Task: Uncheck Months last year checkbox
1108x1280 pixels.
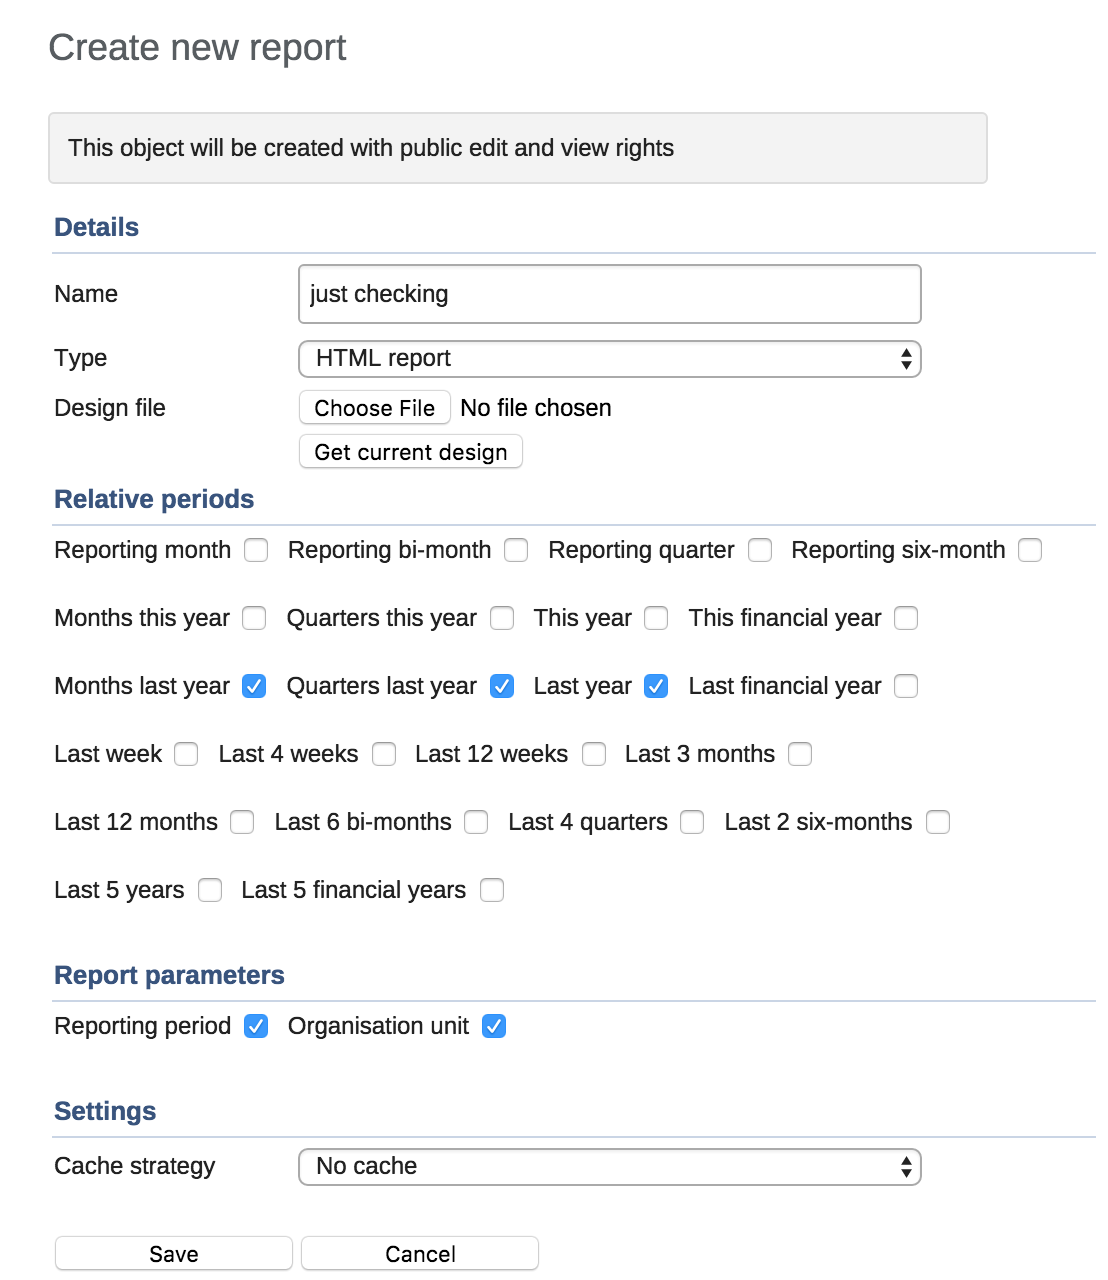Action: click(x=255, y=686)
